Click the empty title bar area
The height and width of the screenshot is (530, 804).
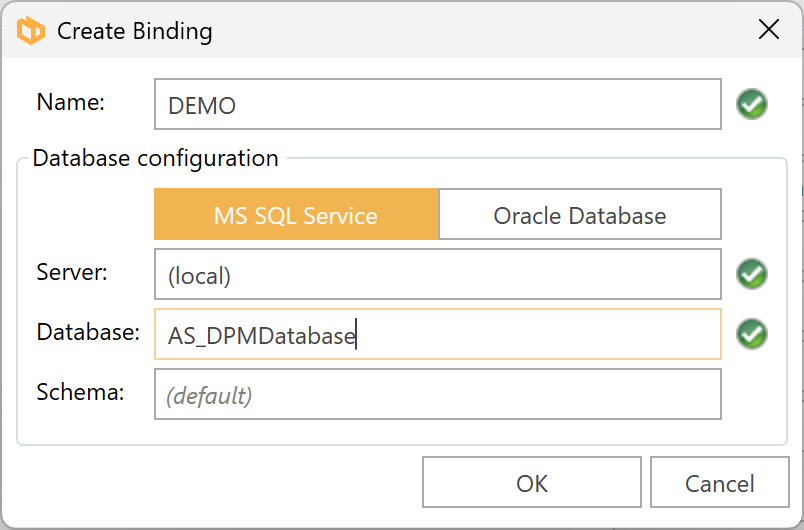(480, 31)
